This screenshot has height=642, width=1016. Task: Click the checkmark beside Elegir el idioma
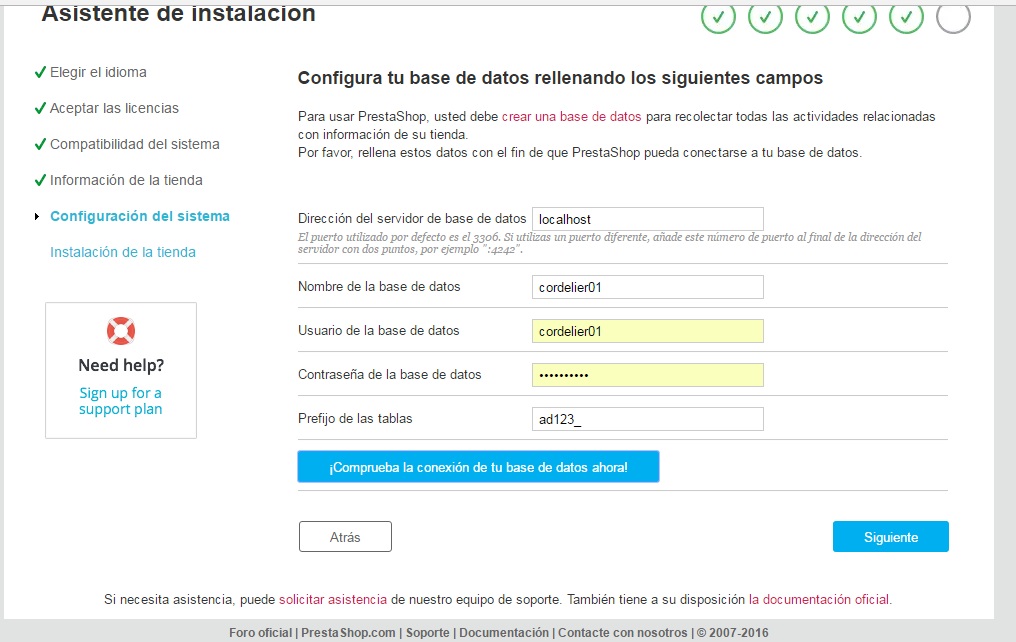(40, 72)
